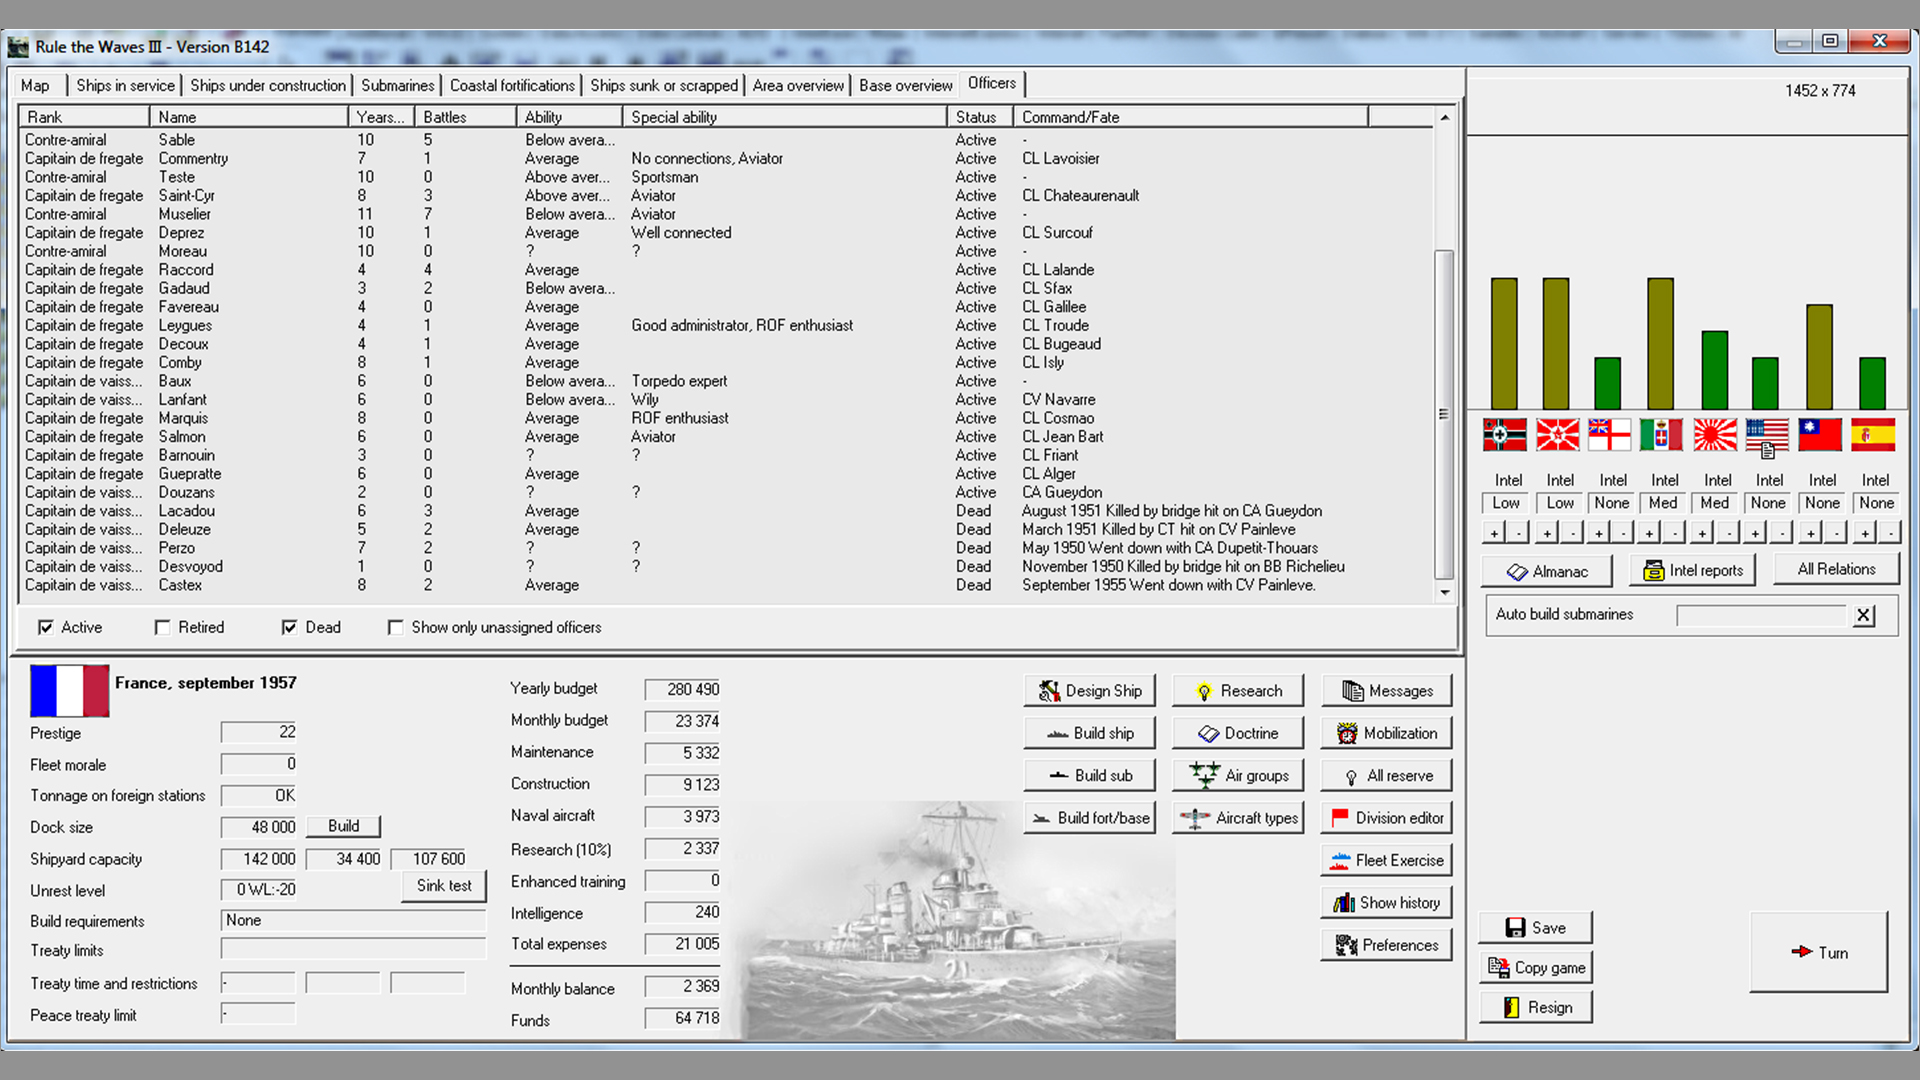Click the German flag icon

coord(1505,435)
